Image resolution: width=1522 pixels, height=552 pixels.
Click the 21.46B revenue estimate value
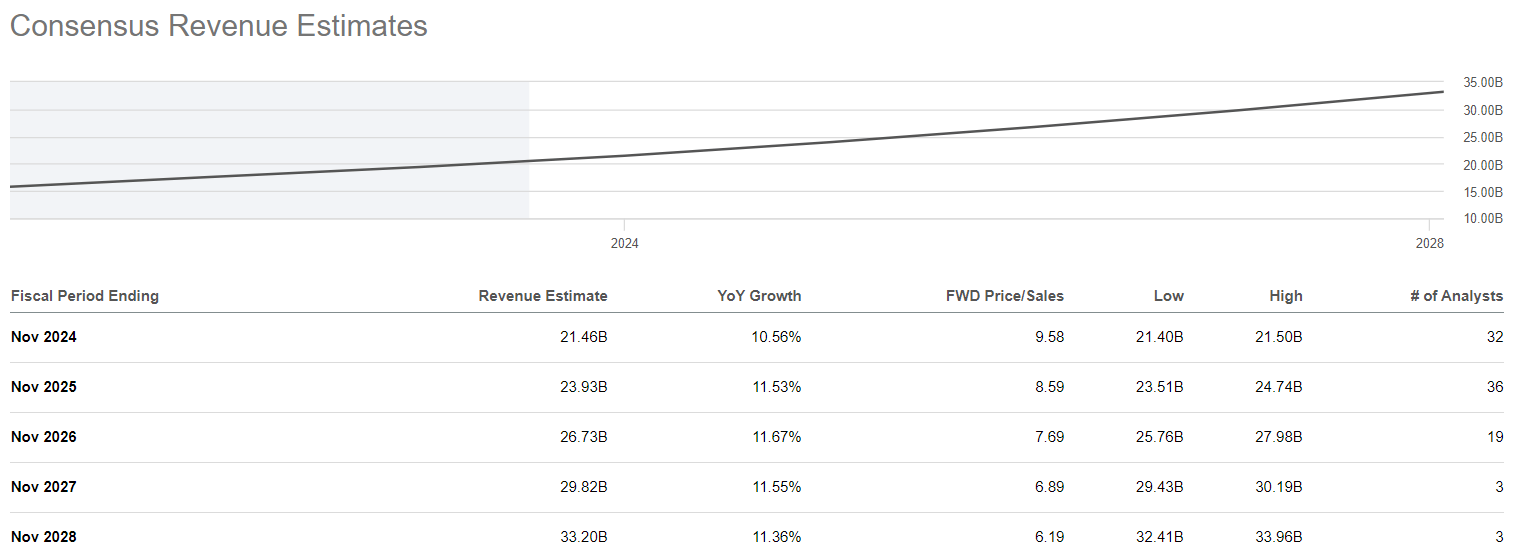[584, 337]
